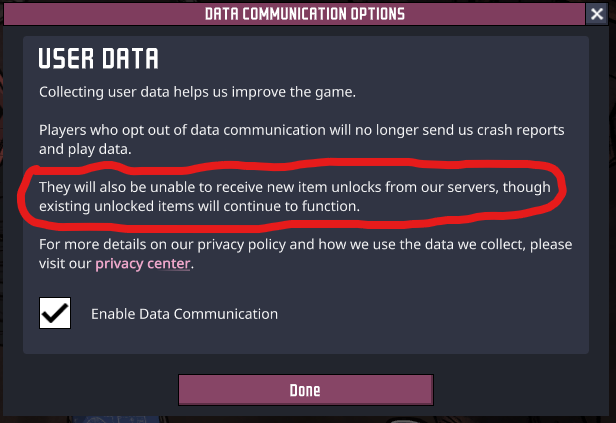Image resolution: width=616 pixels, height=423 pixels.
Task: Click the "existing unlocked items" text line
Action: click(199, 206)
